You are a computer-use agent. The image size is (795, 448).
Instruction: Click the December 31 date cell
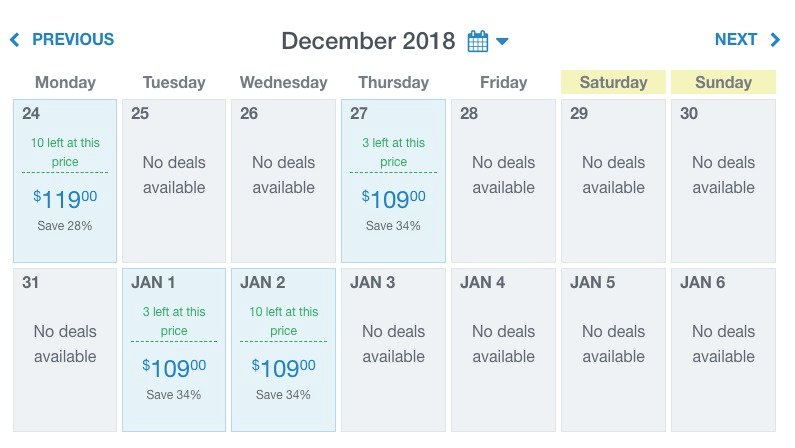pyautogui.click(x=65, y=350)
